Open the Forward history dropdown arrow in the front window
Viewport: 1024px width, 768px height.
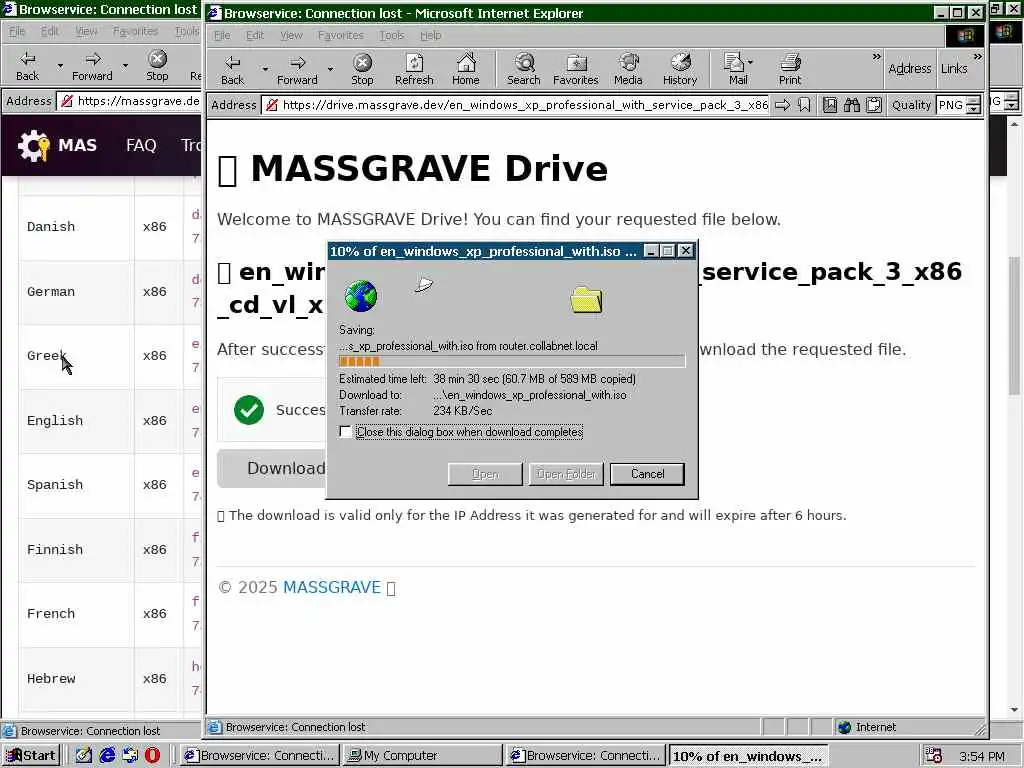tap(330, 69)
